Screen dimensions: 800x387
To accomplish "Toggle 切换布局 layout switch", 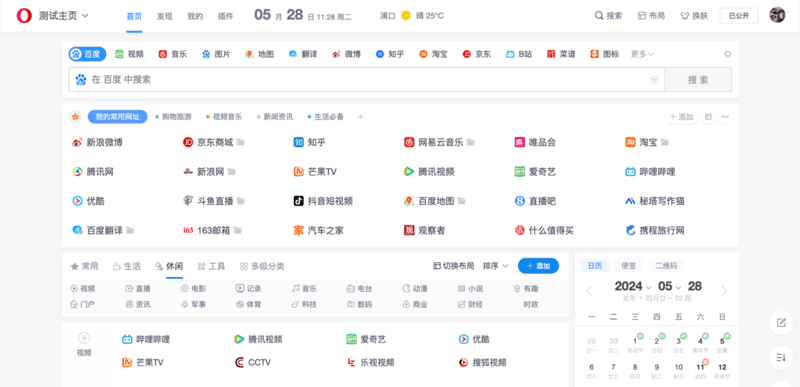I will tap(454, 266).
